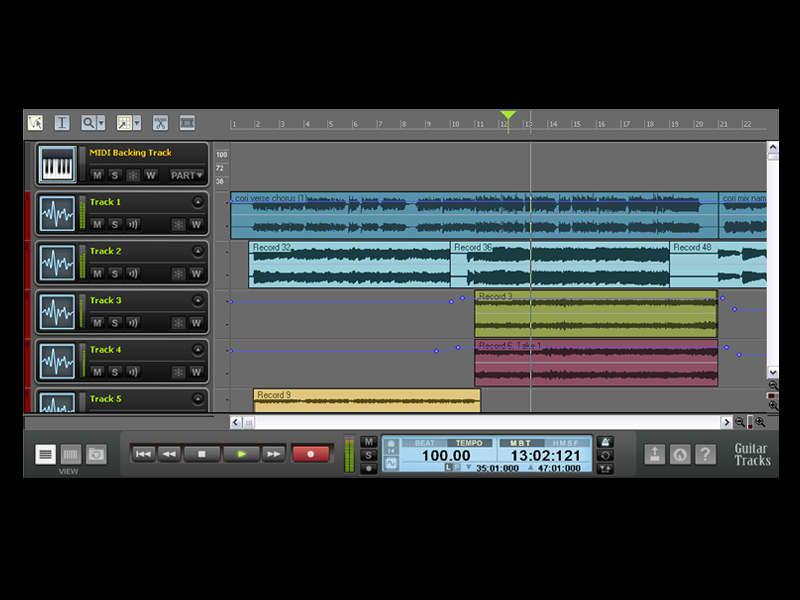Image resolution: width=800 pixels, height=600 pixels.
Task: Click the scissors split tool
Action: (x=160, y=123)
